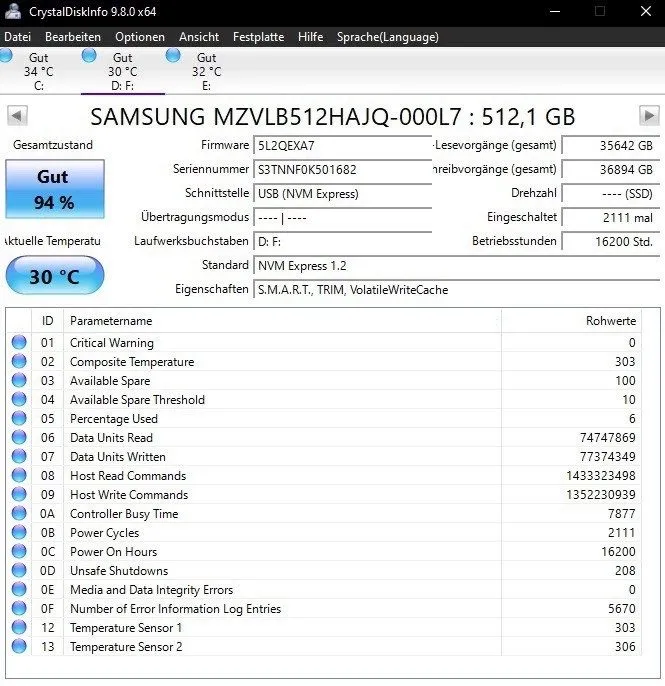Click the Schreibvorgänge value 36894 GB
The image size is (665, 686).
point(611,170)
